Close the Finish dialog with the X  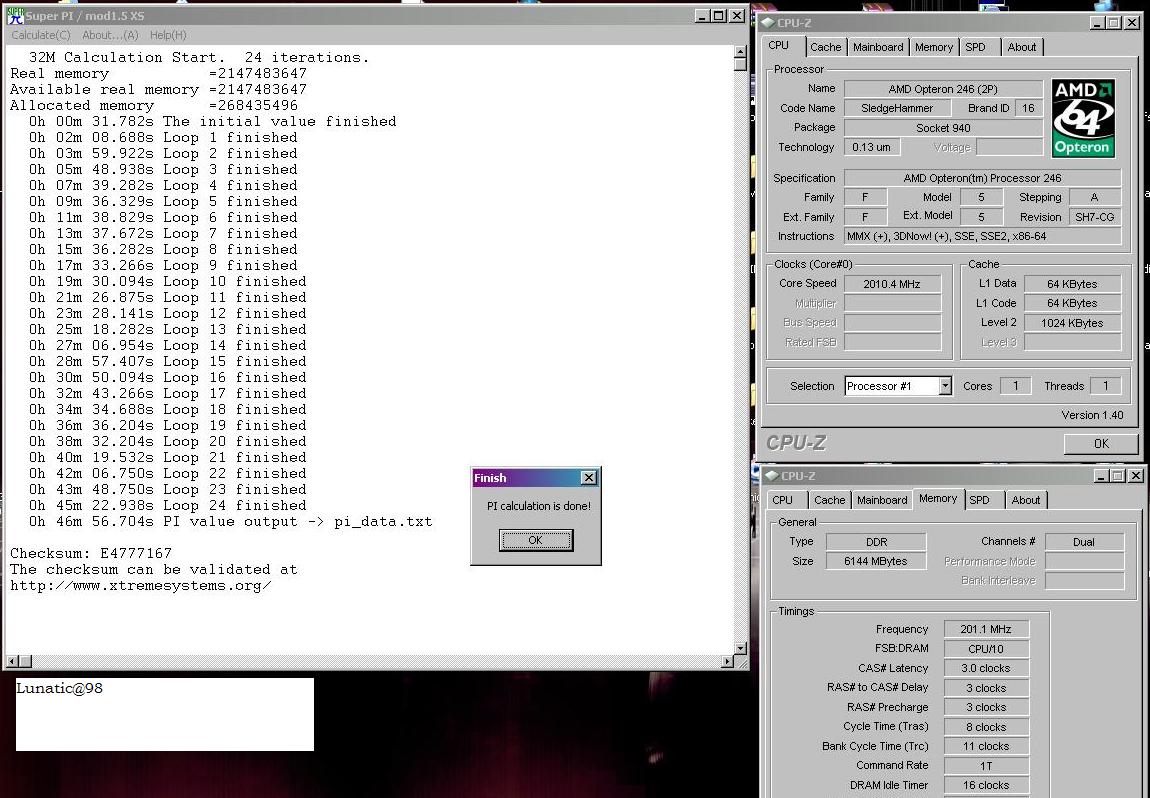point(588,477)
